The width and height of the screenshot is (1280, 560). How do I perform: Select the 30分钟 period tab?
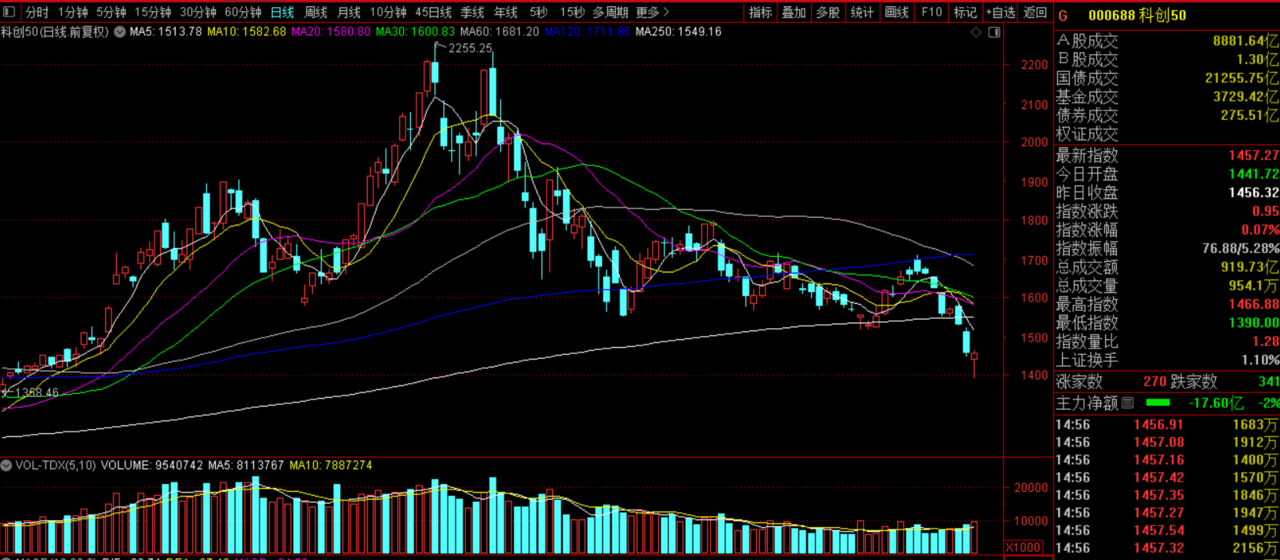tap(198, 13)
